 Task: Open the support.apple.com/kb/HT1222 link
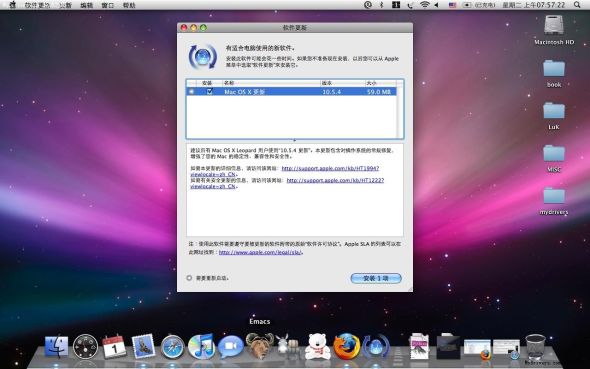pyautogui.click(x=335, y=180)
